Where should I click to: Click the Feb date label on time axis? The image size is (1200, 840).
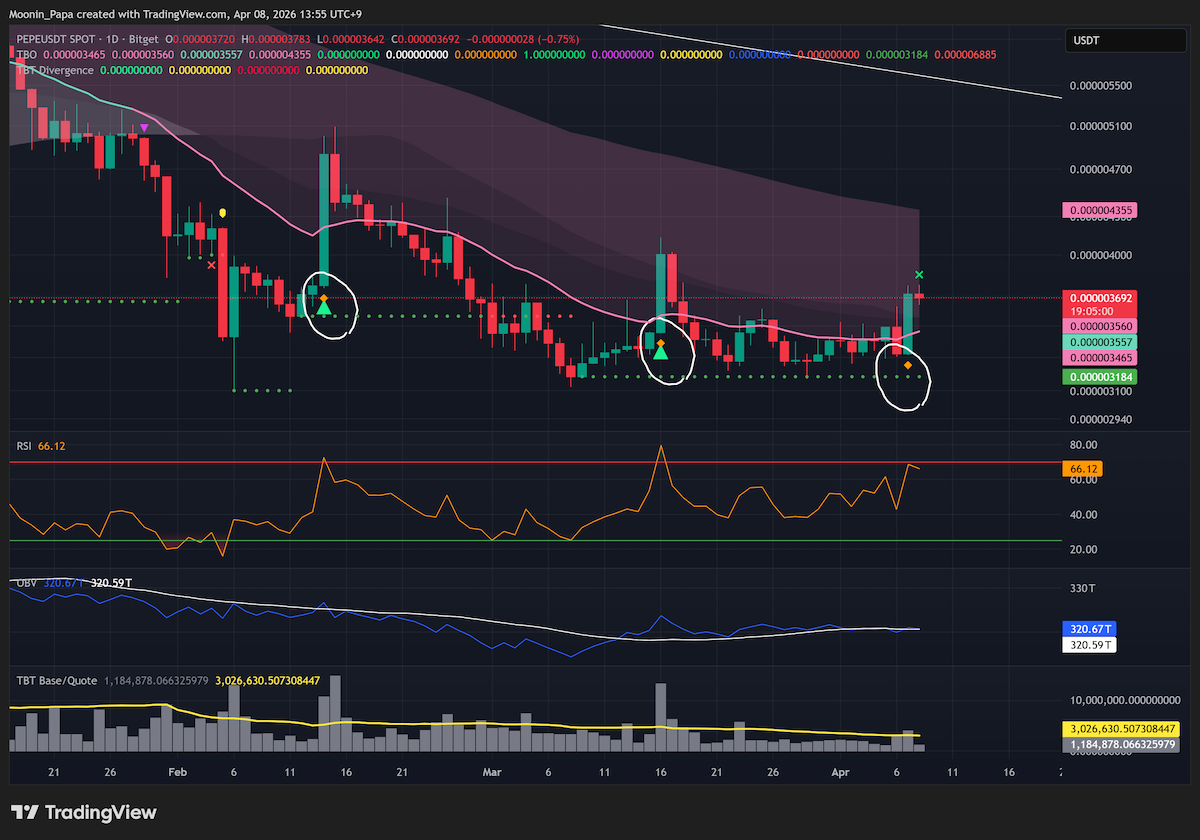point(178,773)
